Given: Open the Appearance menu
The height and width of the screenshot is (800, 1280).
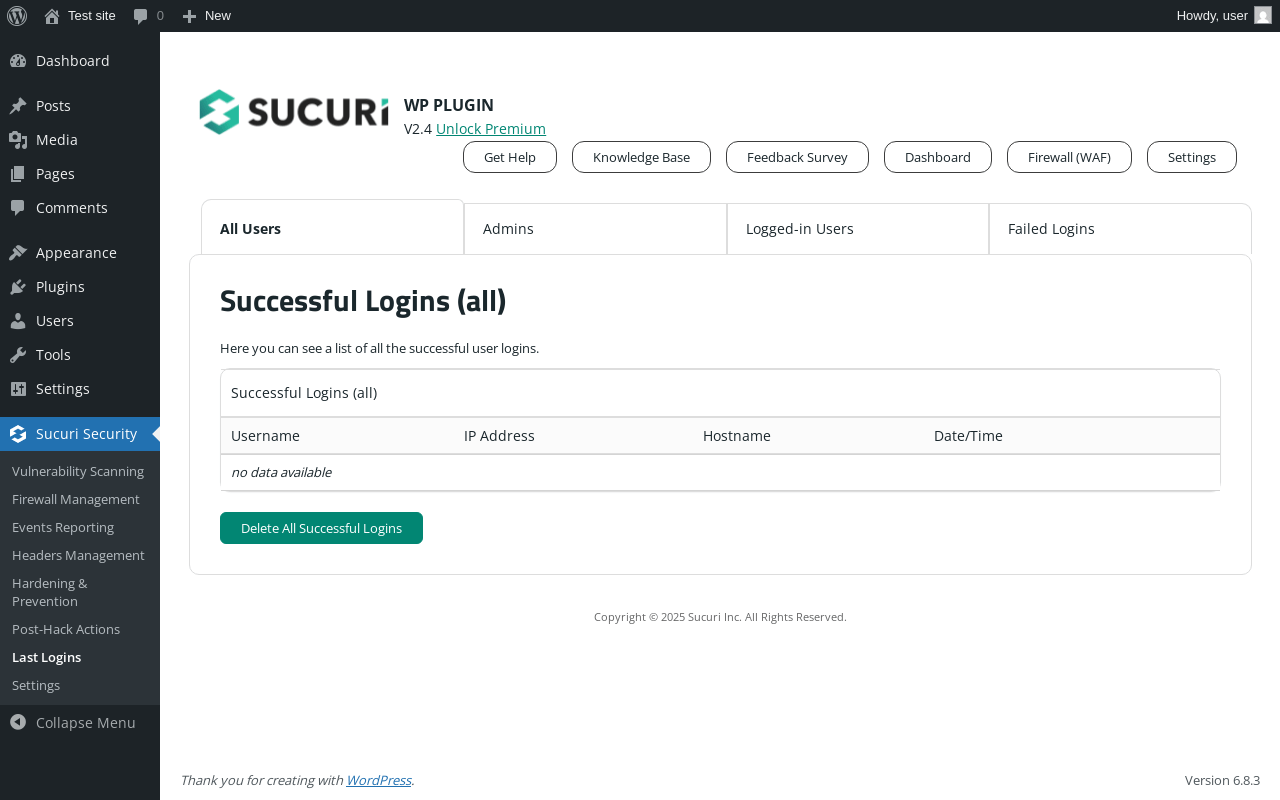Looking at the screenshot, I should point(80,253).
